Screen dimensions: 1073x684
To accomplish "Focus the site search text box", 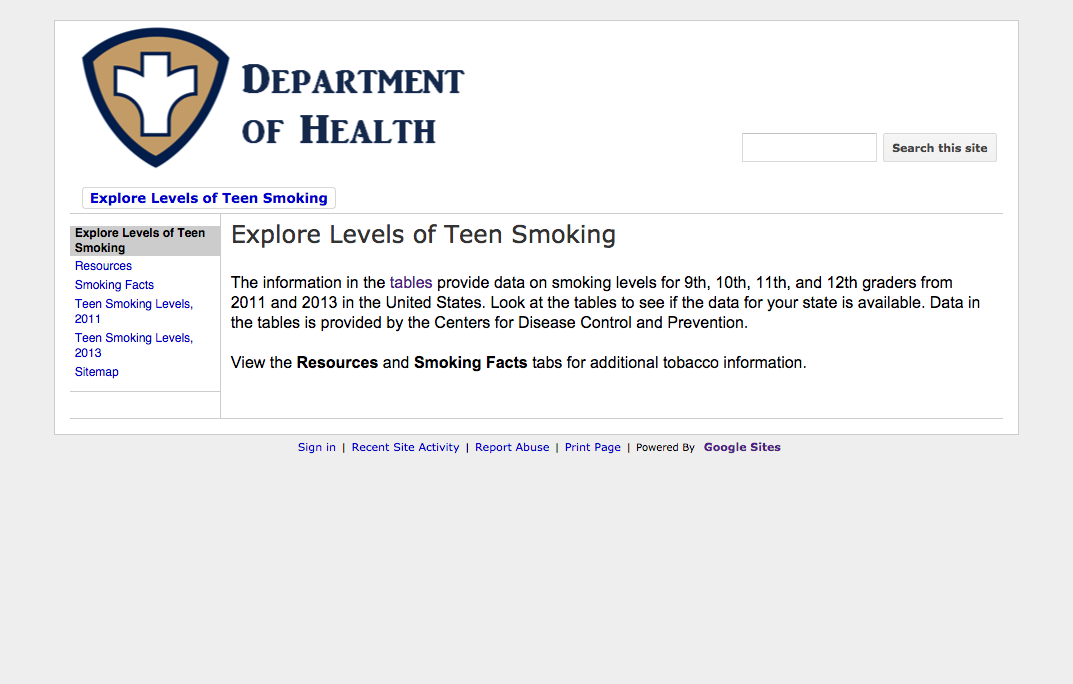I will click(809, 148).
